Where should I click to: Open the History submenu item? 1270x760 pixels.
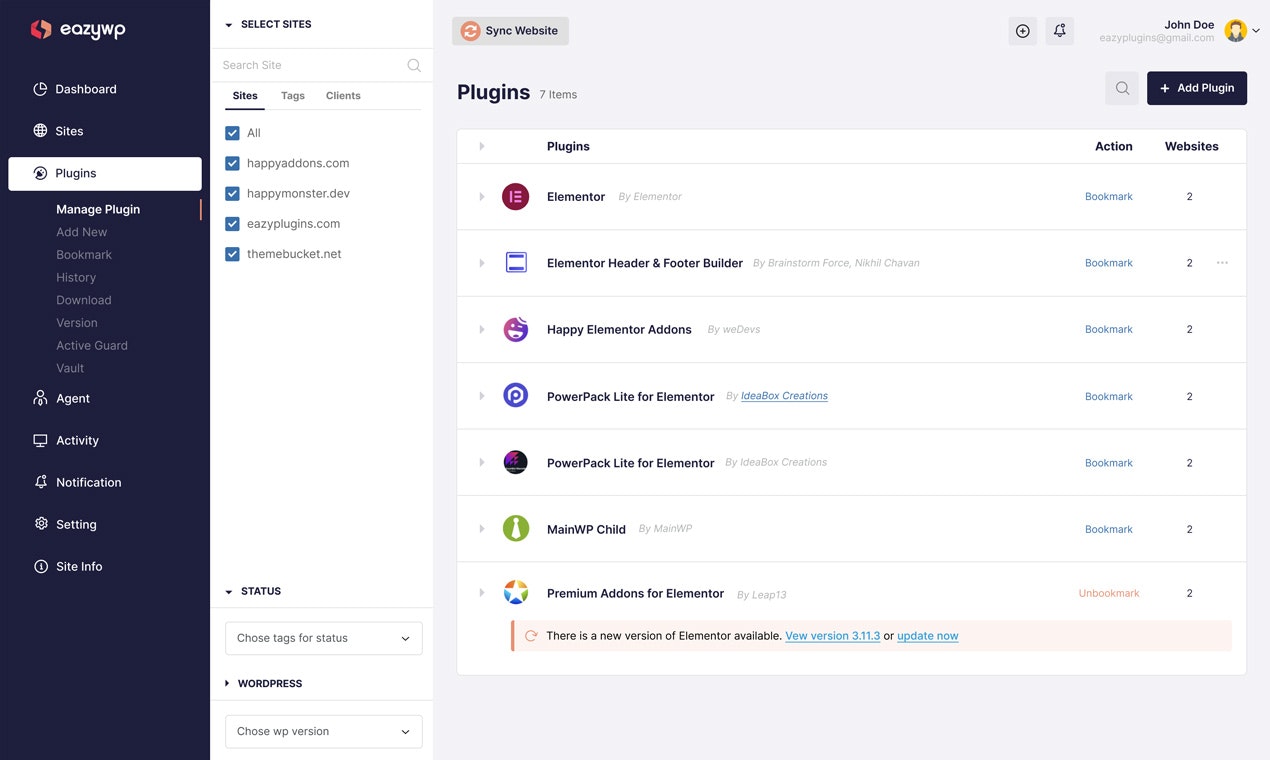coord(76,277)
